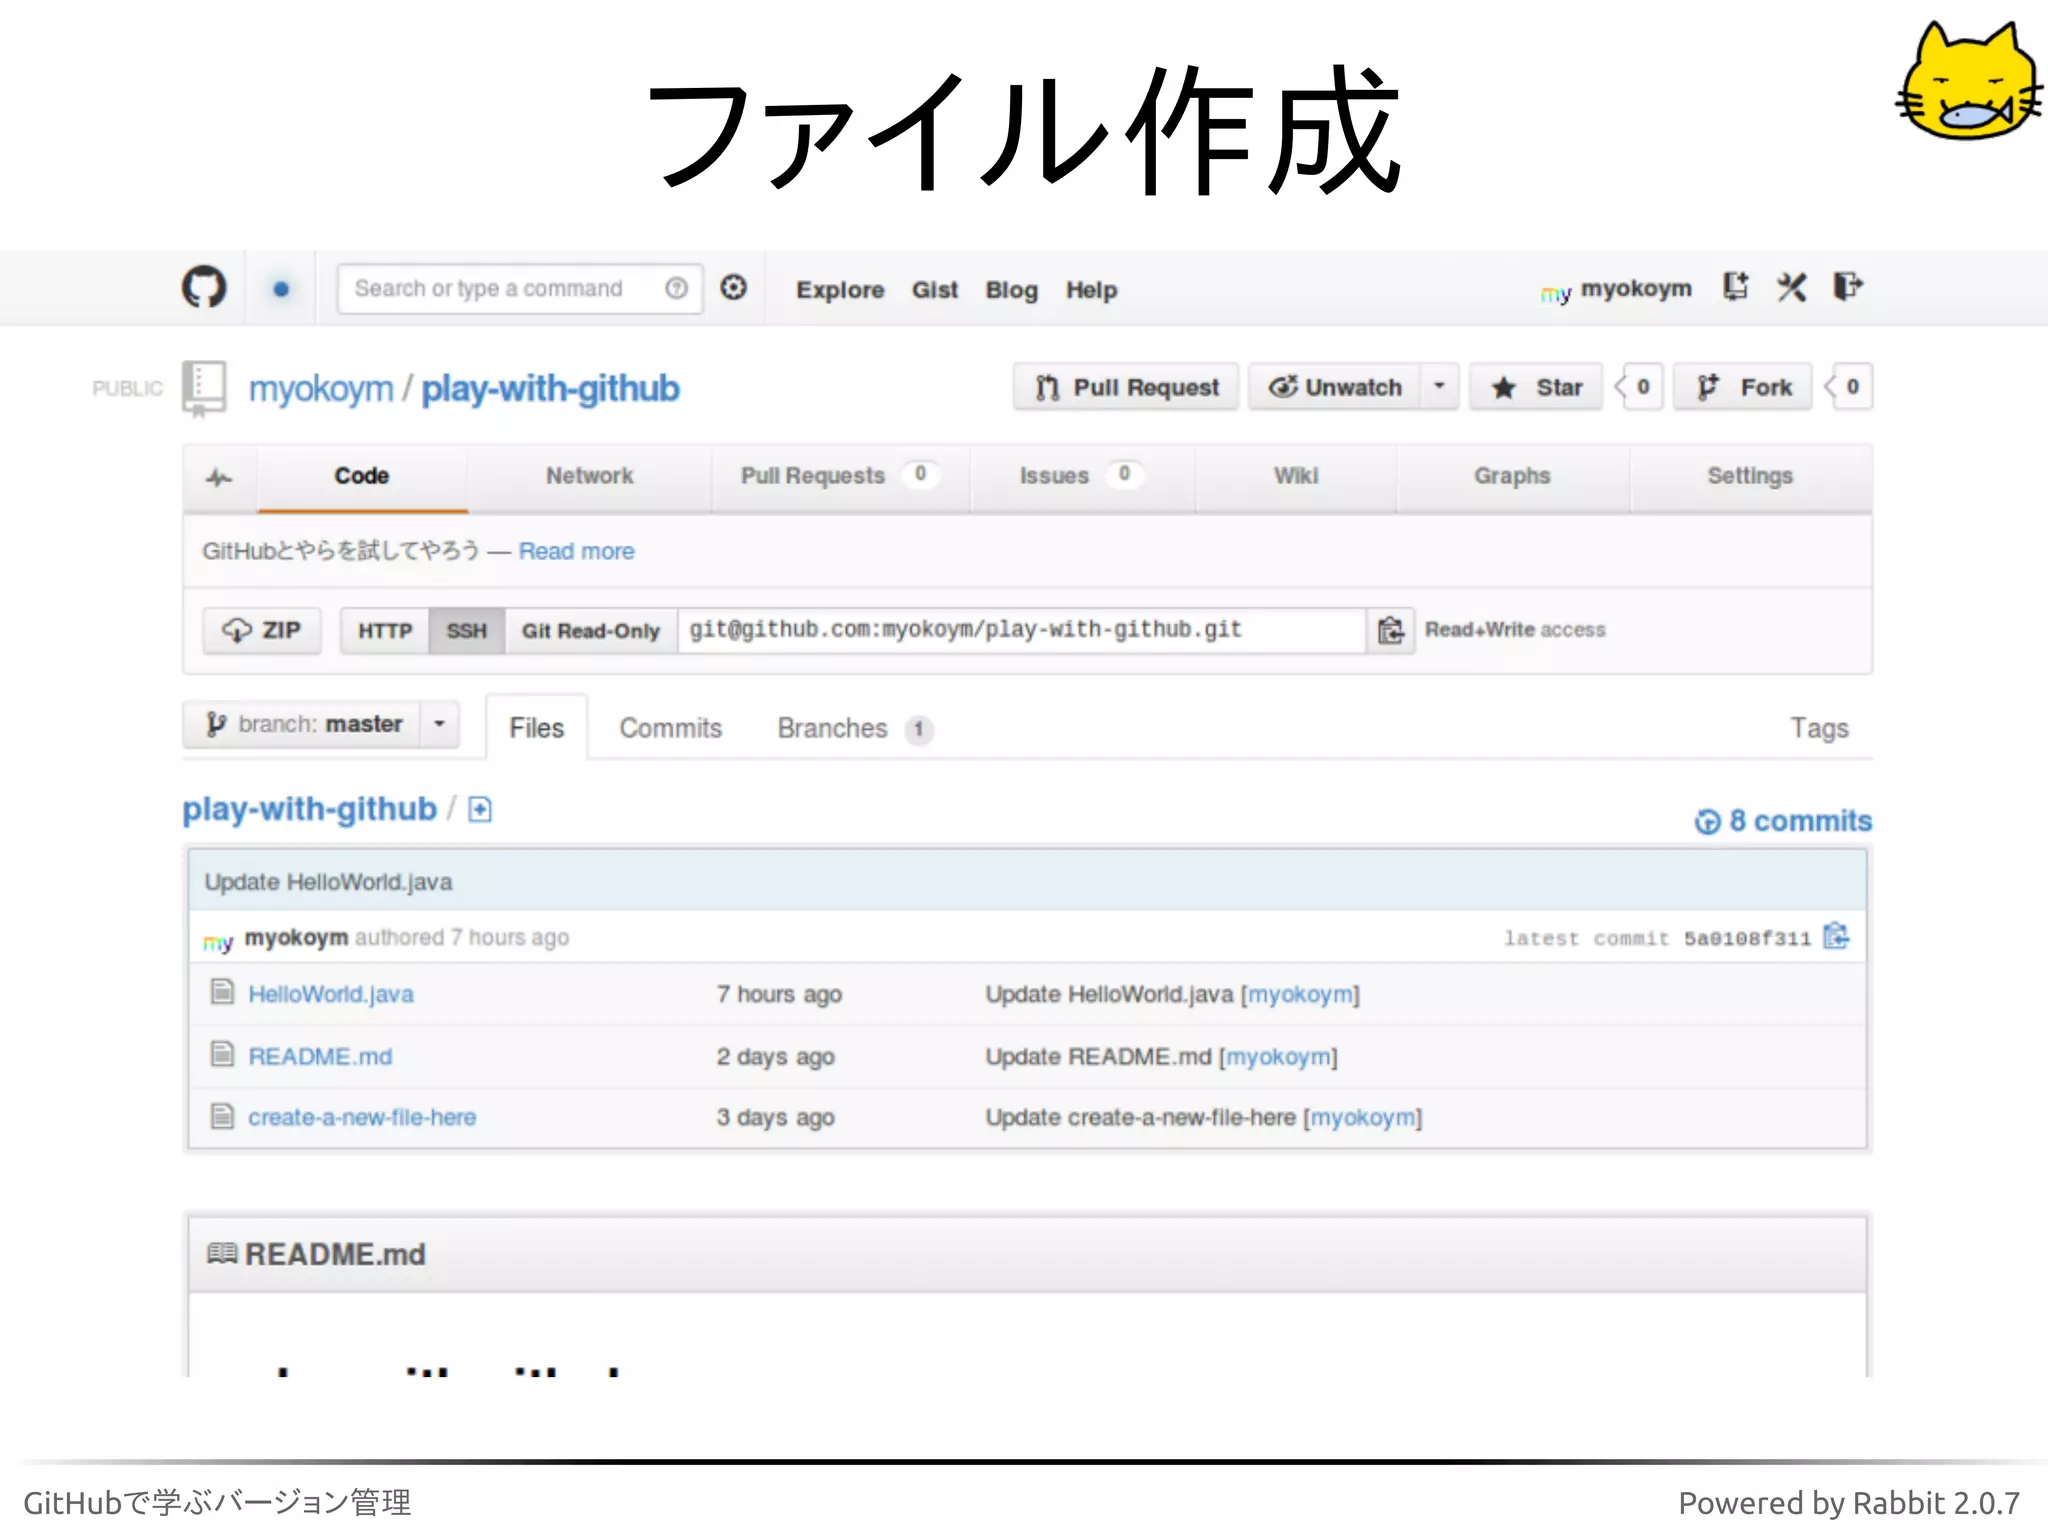Open the latest commit 5a0108f311 hash
The width and height of the screenshot is (2048, 1536).
(1747, 938)
